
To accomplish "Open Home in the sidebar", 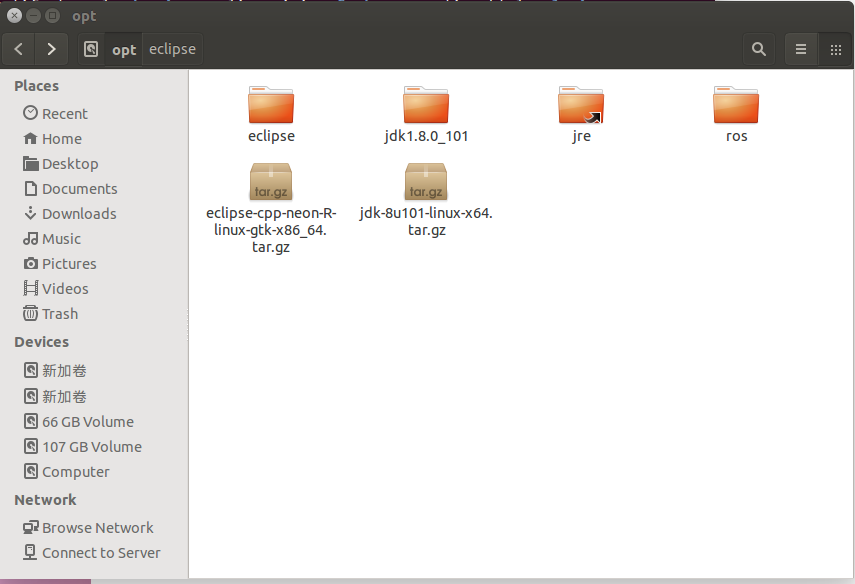I will 94,139.
